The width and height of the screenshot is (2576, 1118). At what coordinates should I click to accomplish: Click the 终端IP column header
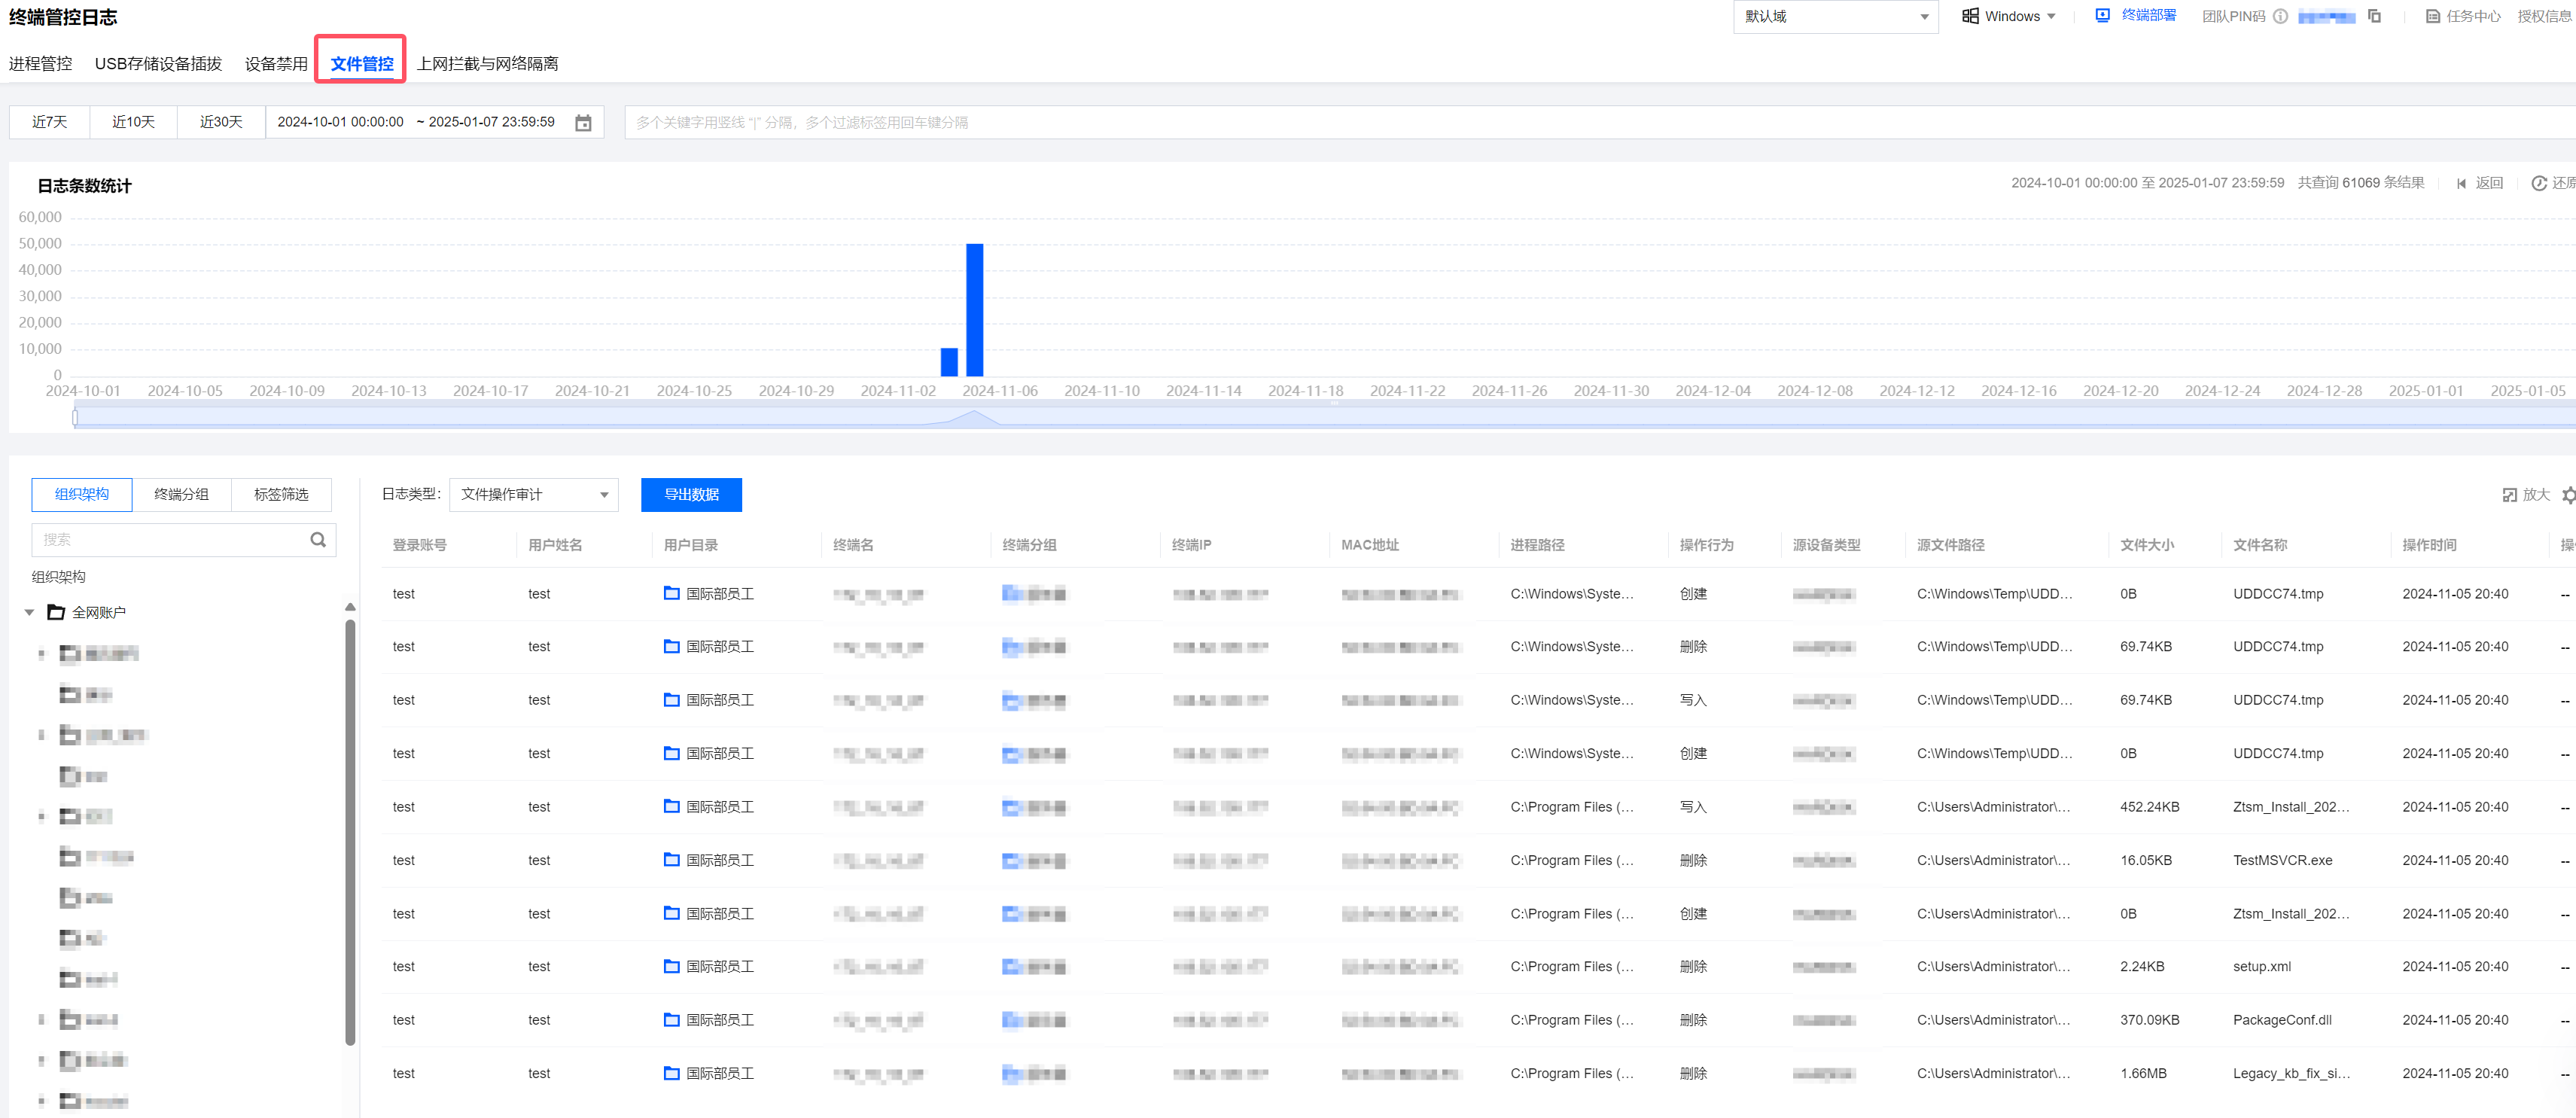1191,545
